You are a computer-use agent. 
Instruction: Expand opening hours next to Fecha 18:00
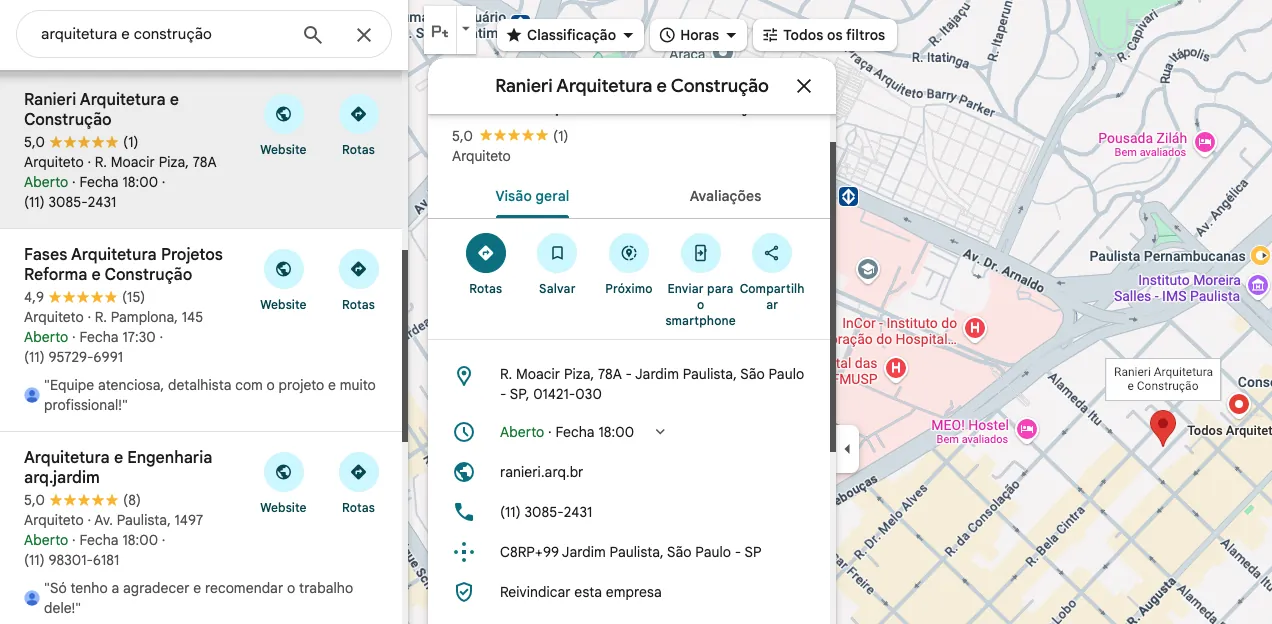point(660,432)
